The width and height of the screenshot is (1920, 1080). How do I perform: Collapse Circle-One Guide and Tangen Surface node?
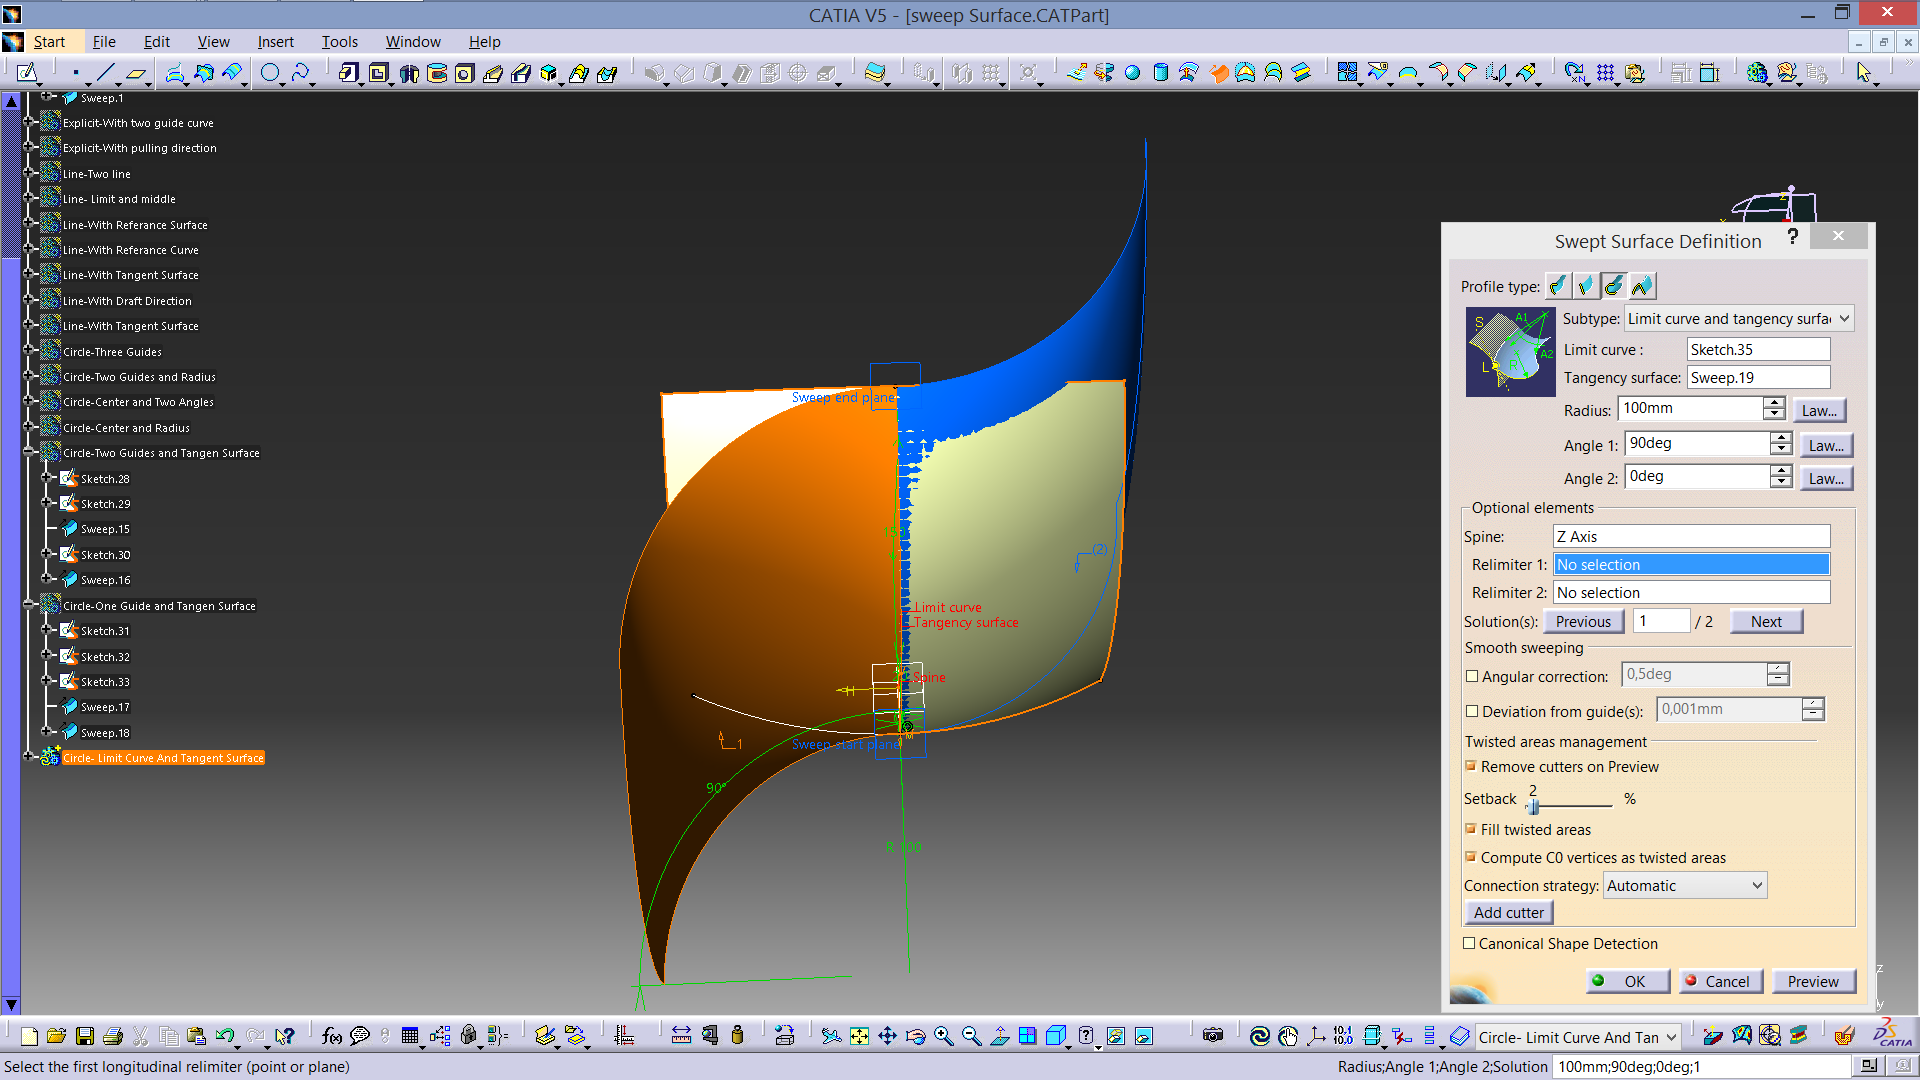point(29,605)
